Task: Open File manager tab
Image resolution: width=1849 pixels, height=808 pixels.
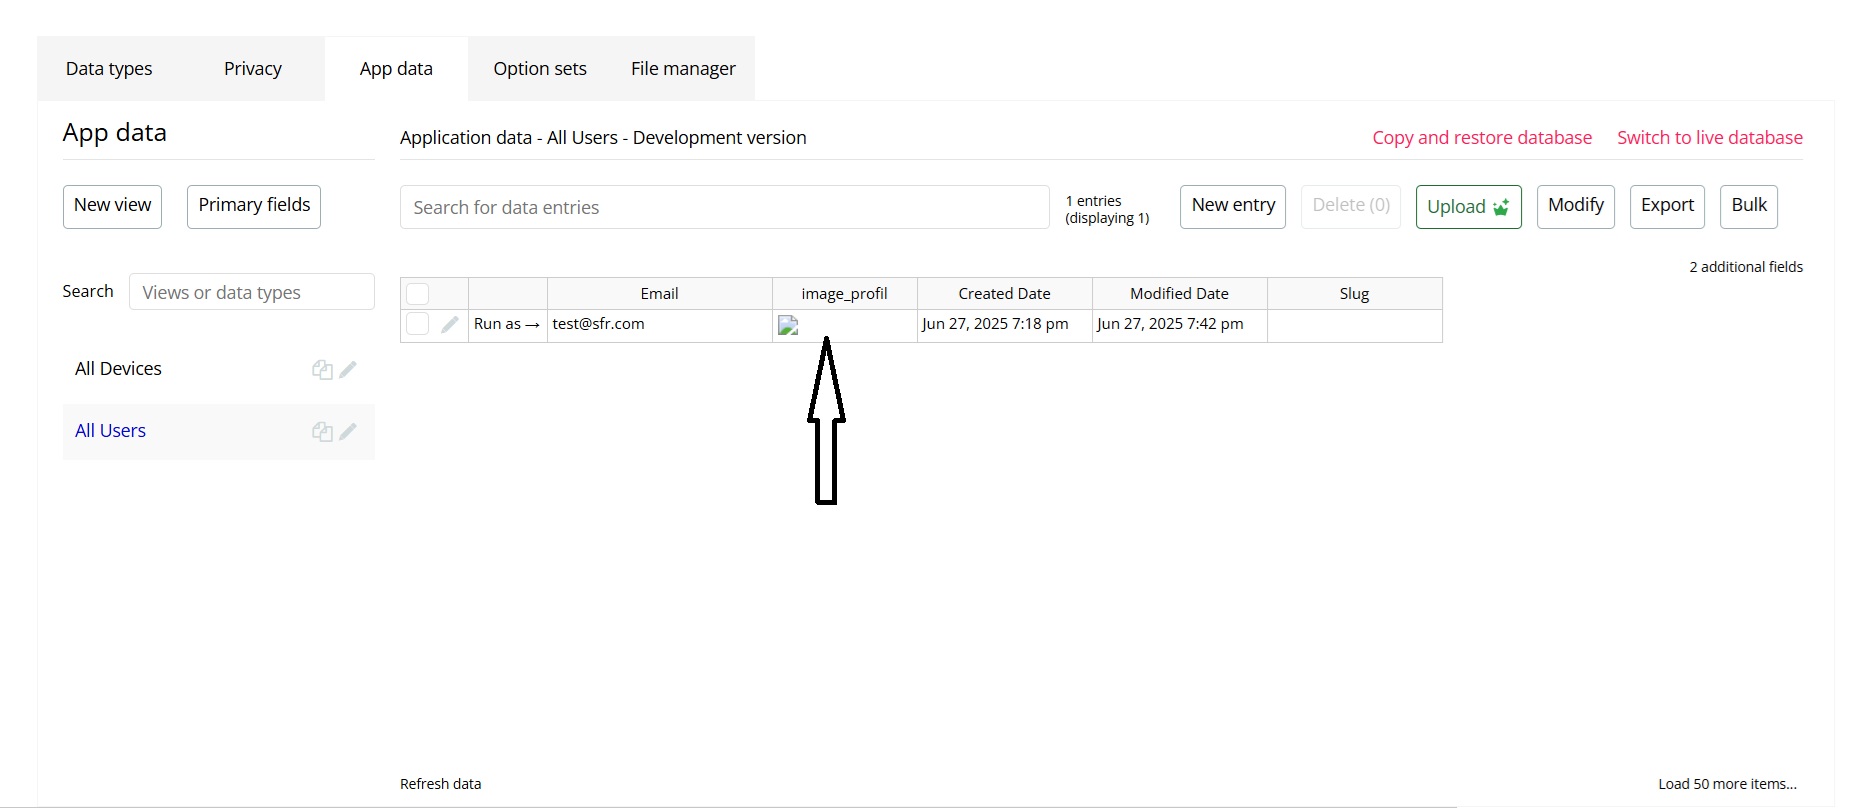Action: (x=683, y=69)
